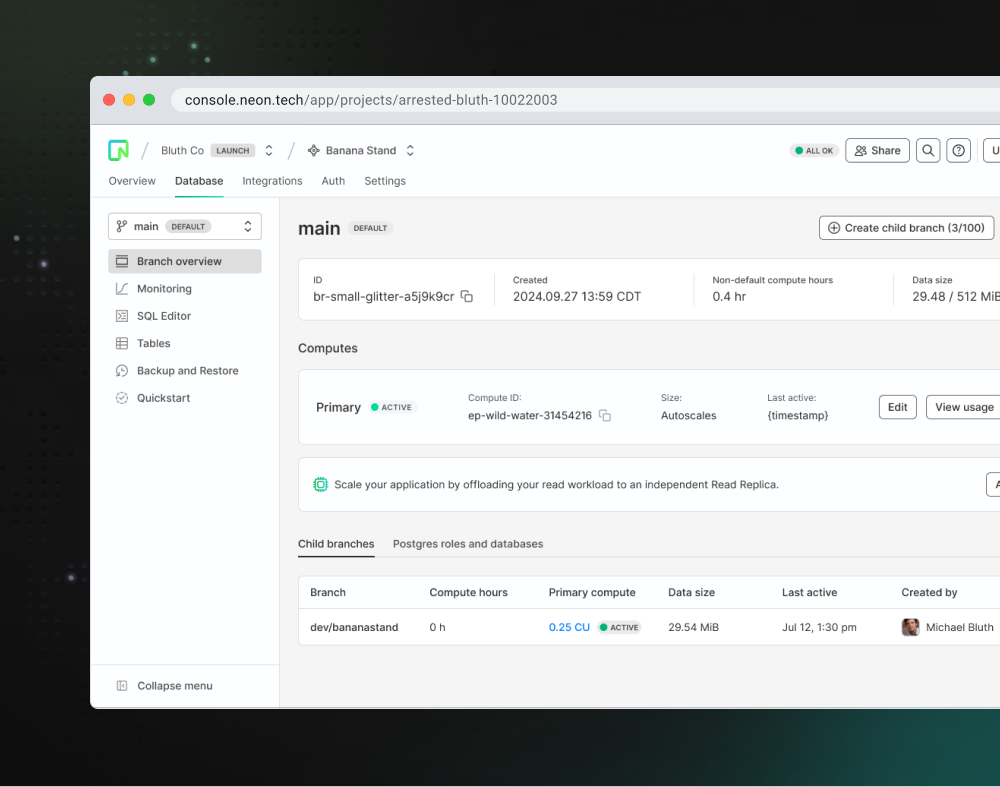The width and height of the screenshot is (1000, 787).
Task: Click the browser address bar URL
Action: point(371,100)
